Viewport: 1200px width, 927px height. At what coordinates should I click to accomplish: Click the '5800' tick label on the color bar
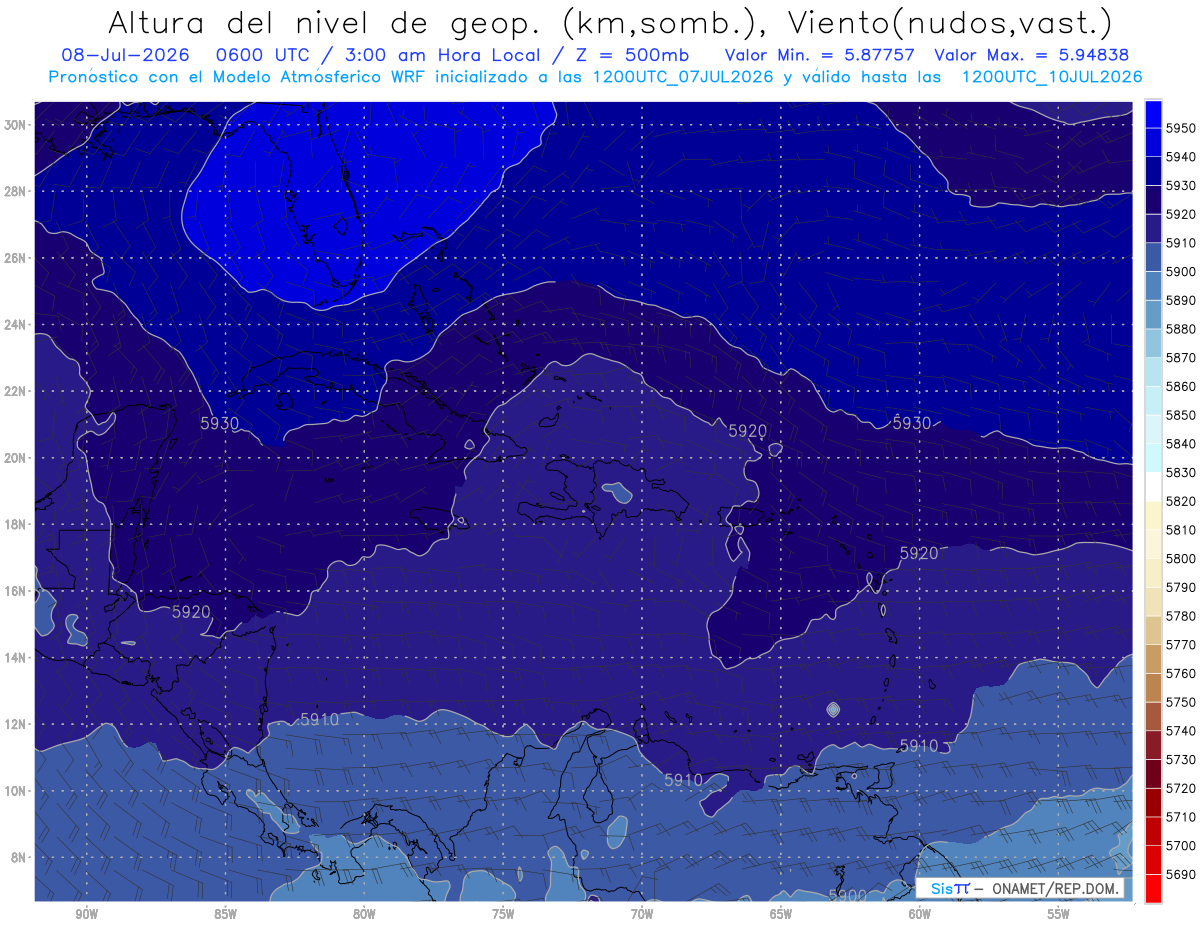click(x=1181, y=558)
